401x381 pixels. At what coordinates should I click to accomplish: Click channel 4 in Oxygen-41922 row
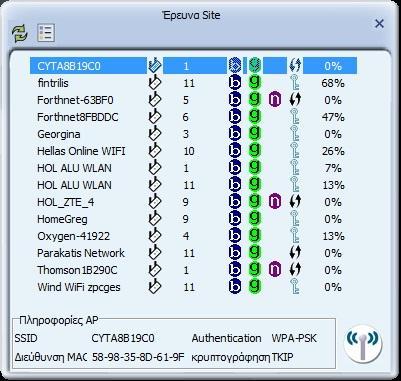[x=186, y=236]
